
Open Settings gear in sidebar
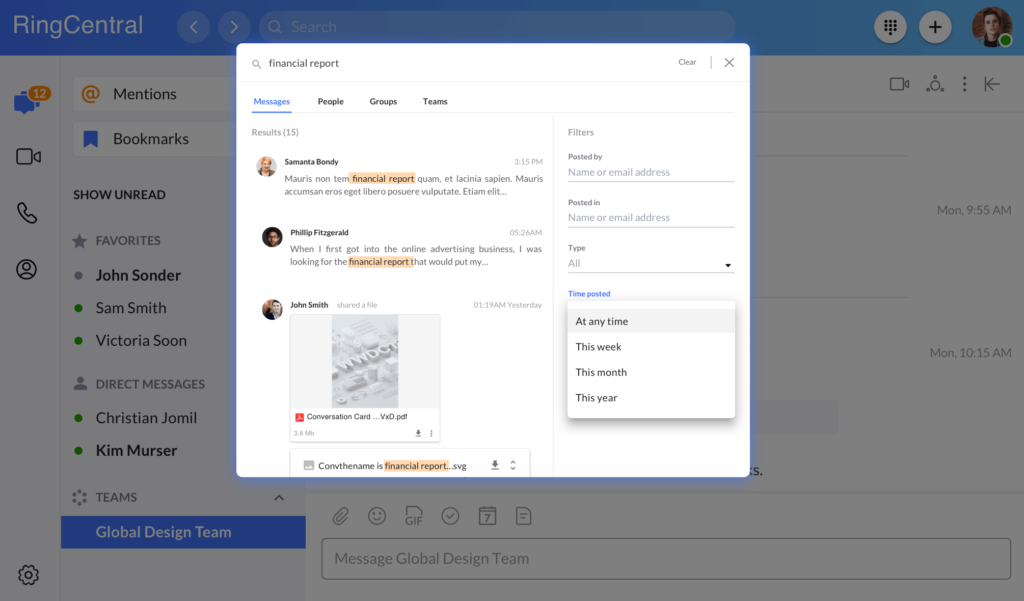[x=28, y=574]
